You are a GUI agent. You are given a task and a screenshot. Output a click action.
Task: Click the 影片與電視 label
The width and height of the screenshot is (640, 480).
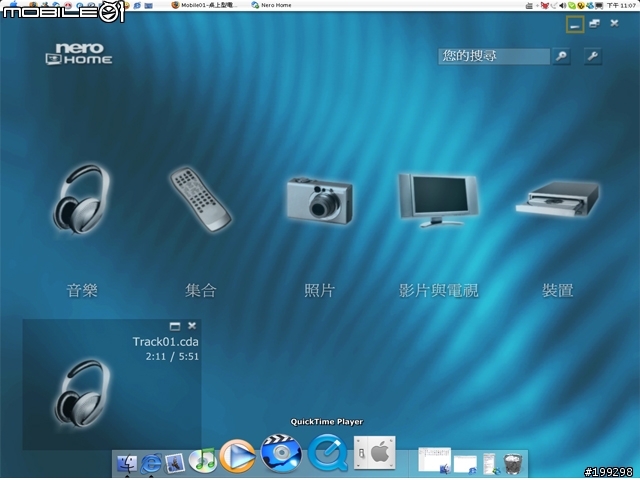438,291
